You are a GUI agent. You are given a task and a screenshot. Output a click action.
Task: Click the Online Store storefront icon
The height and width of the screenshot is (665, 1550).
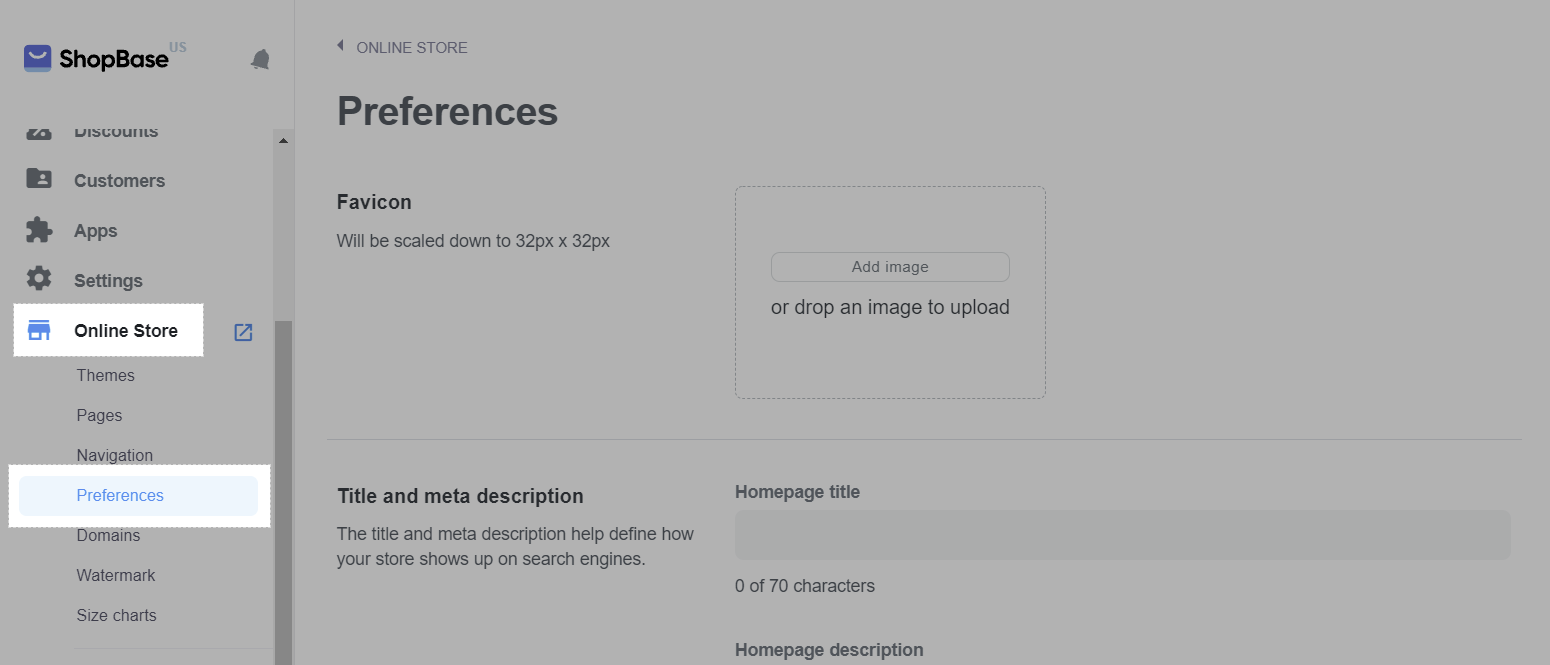39,331
